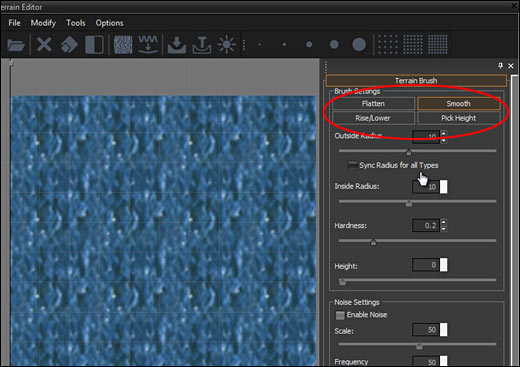Select the Rise/Lower brush mode
Screen dimensions: 520x367
pyautogui.click(x=373, y=118)
